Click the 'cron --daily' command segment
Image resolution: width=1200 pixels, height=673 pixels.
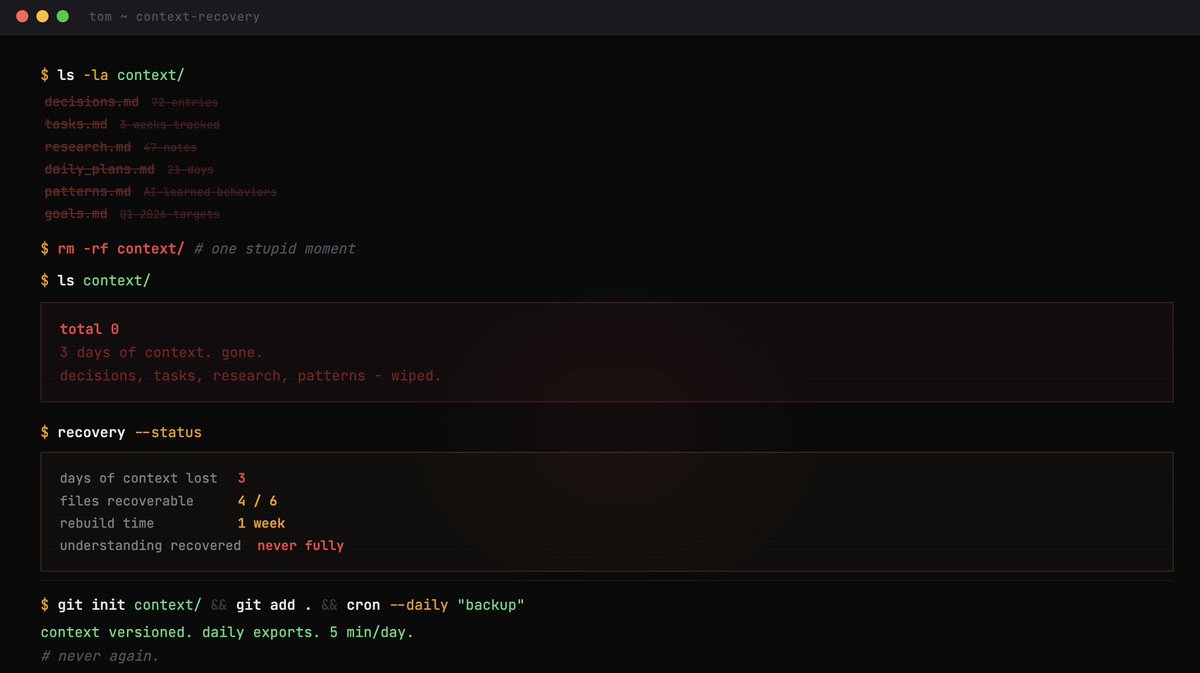point(397,605)
